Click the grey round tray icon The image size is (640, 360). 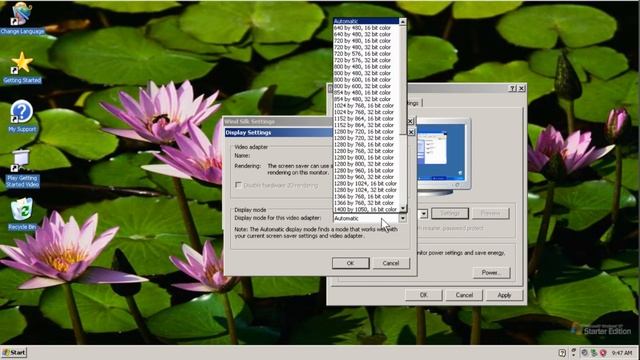(x=584, y=353)
